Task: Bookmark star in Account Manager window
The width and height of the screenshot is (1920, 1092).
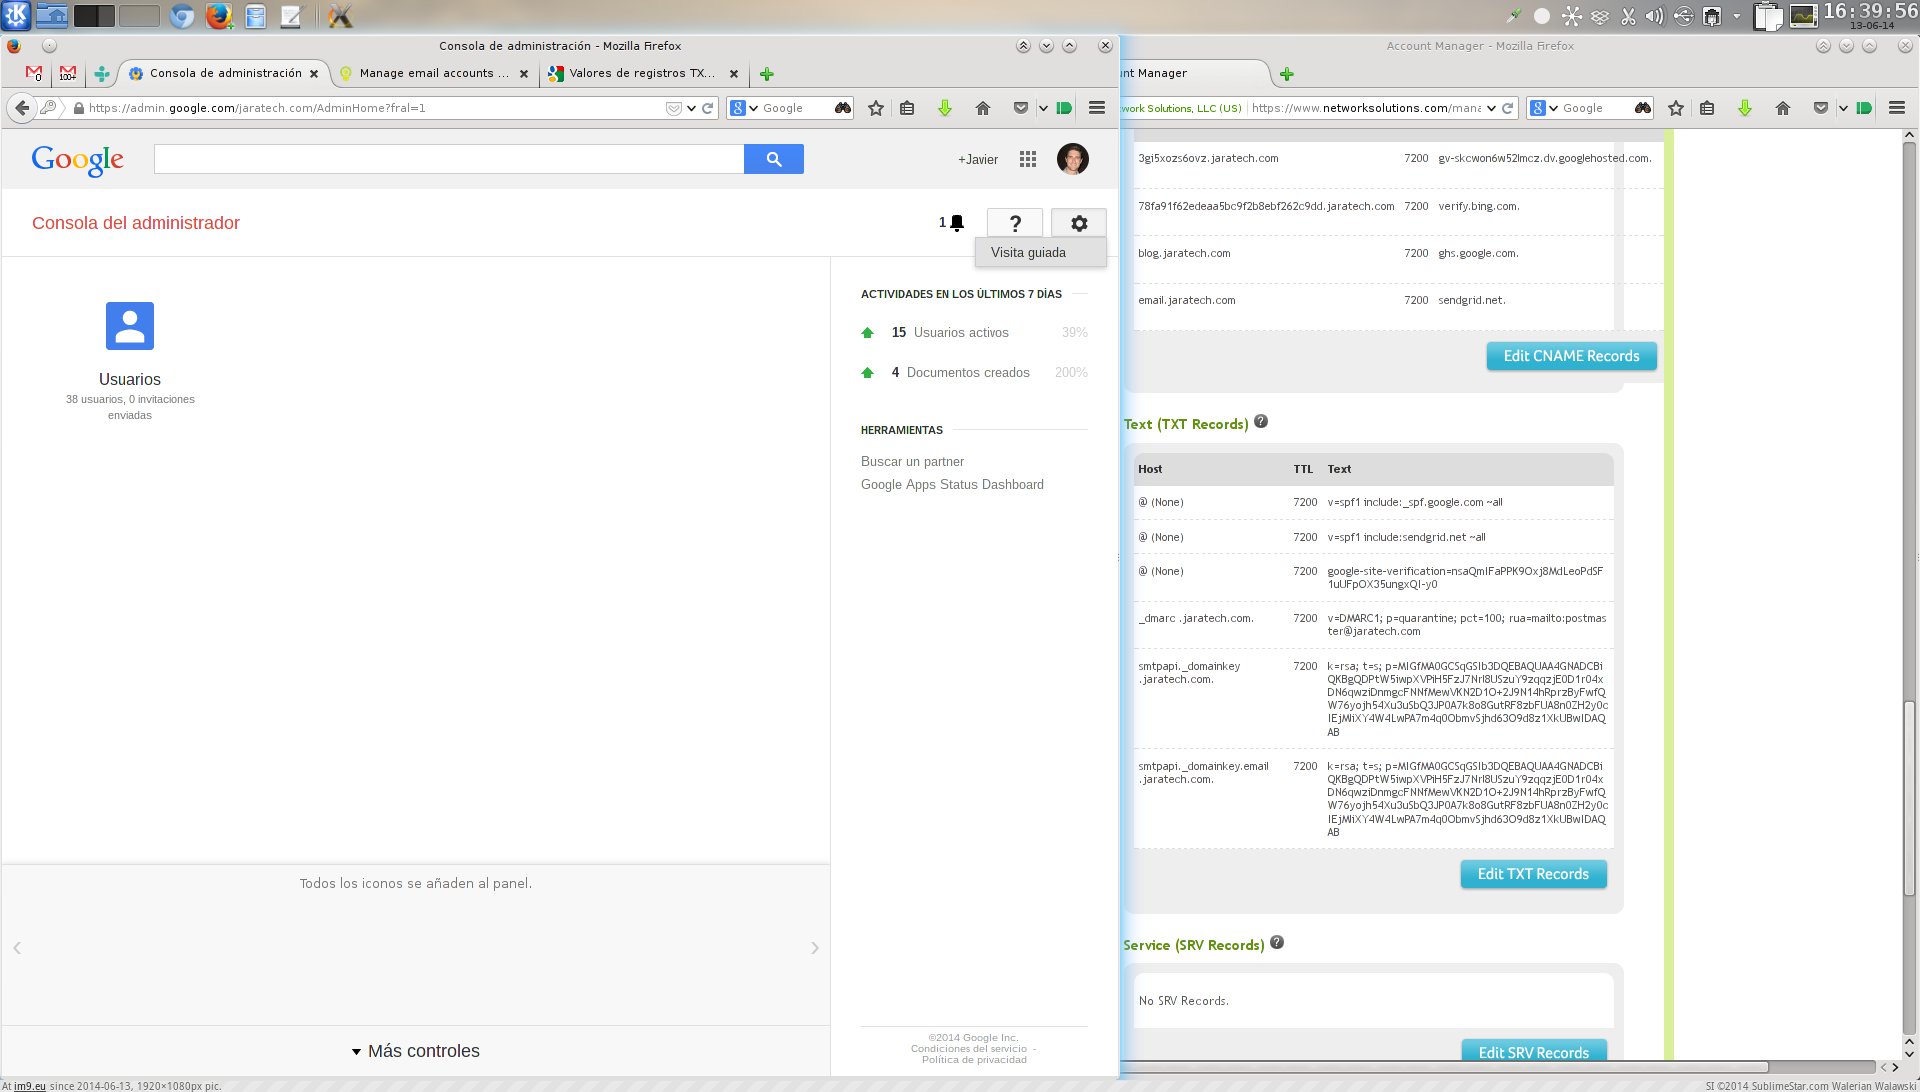Action: pos(1676,108)
